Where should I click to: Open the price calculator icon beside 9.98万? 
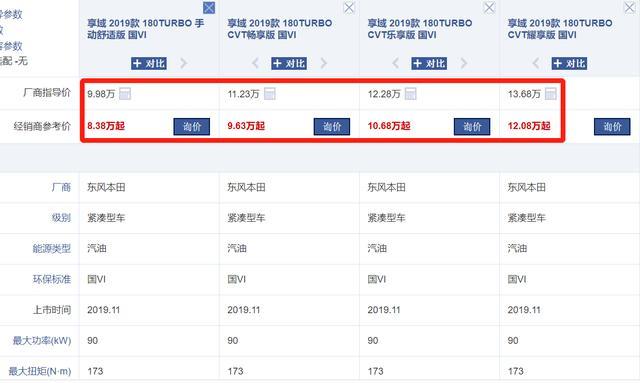(x=125, y=94)
